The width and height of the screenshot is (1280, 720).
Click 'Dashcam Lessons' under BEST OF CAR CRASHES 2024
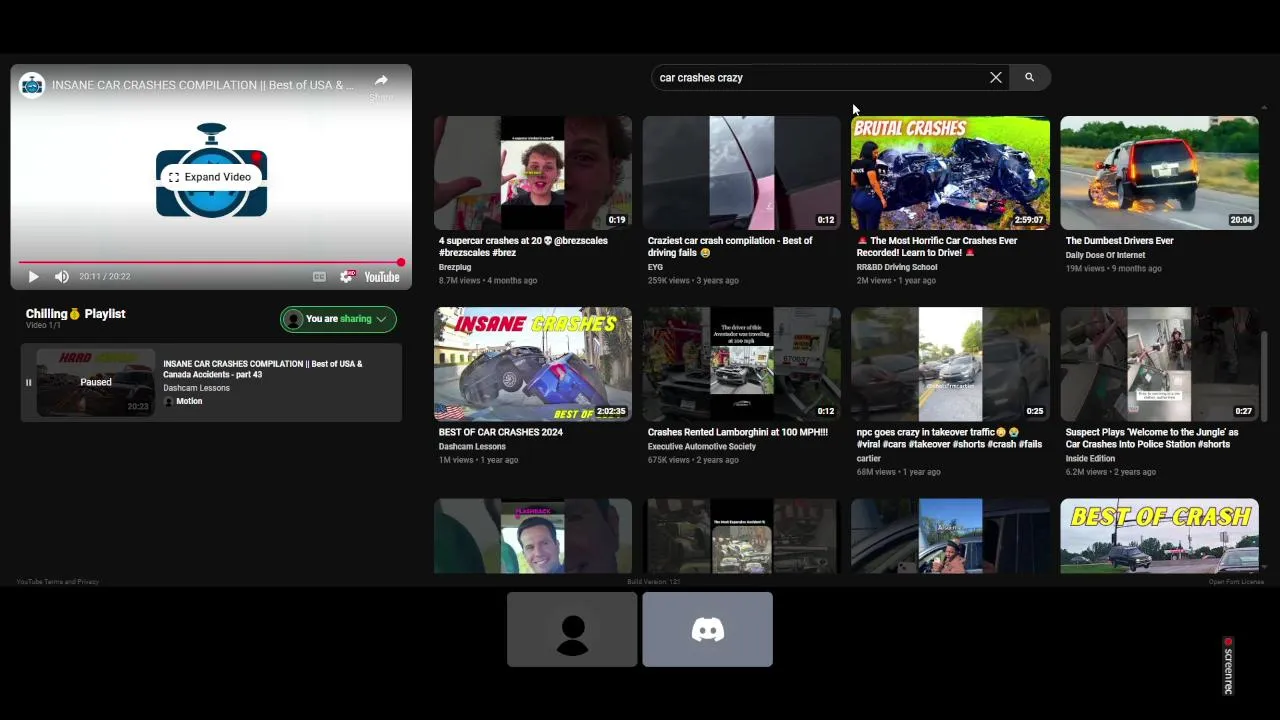point(472,446)
